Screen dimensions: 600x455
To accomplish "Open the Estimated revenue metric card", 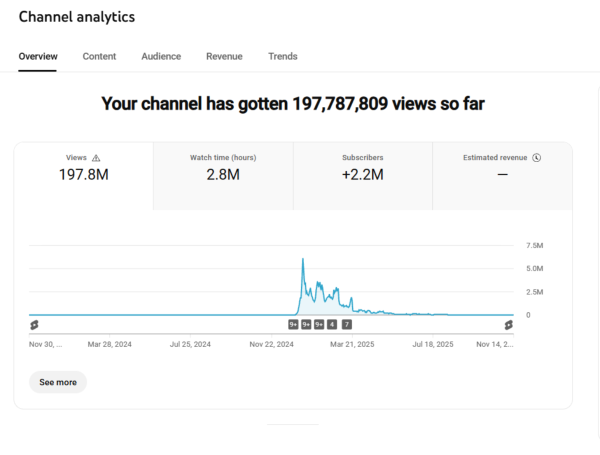I will pos(502,175).
